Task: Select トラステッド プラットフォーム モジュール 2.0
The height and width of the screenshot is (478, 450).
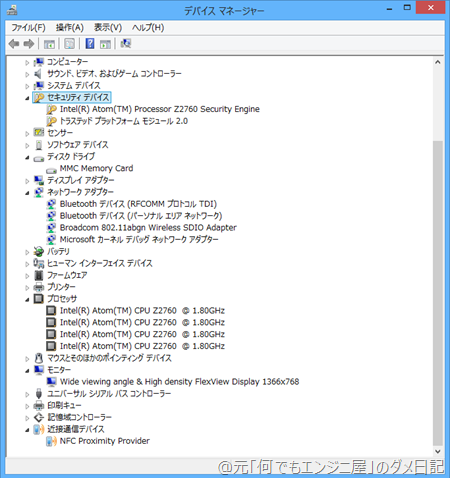Action: coord(124,121)
